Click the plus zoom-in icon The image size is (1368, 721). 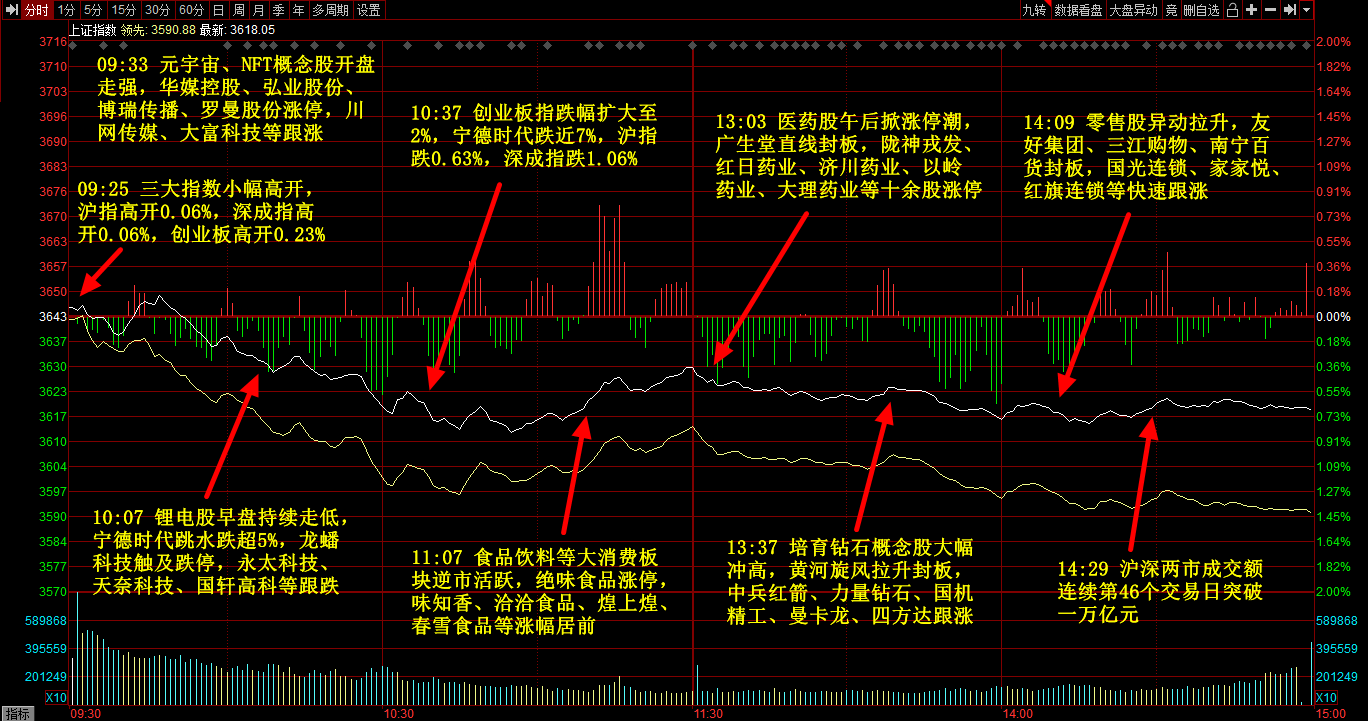coord(1251,10)
